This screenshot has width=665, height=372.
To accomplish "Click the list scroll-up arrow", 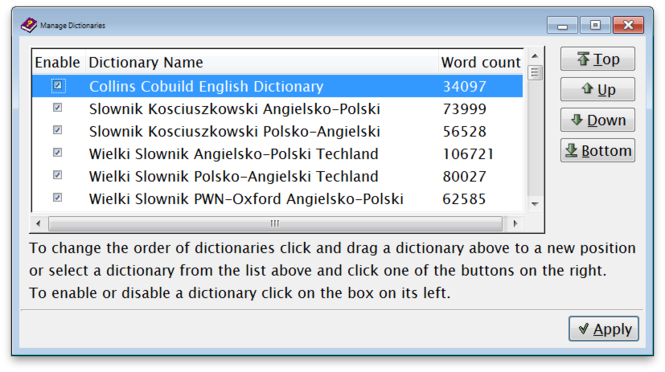I will coord(535,56).
